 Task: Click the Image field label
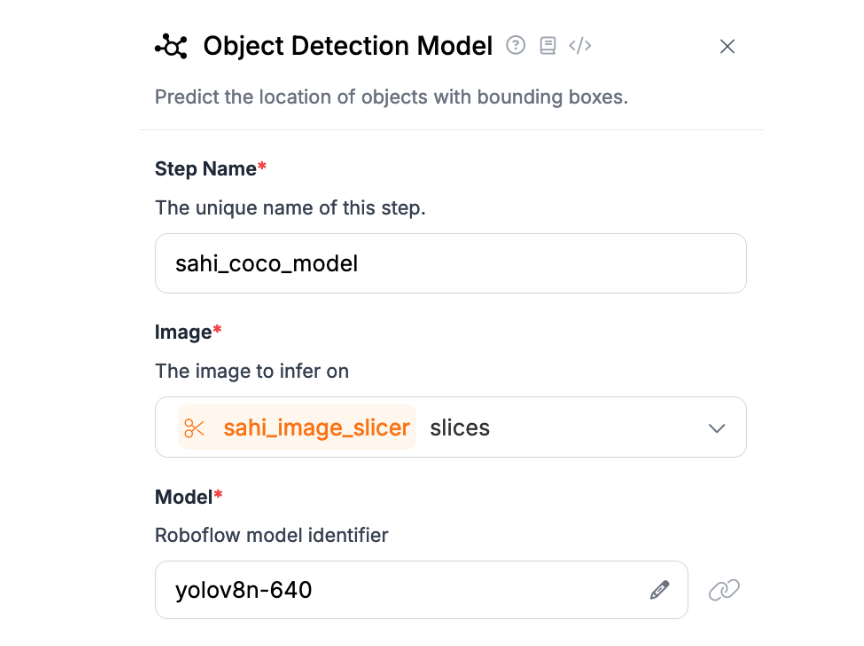coord(184,332)
